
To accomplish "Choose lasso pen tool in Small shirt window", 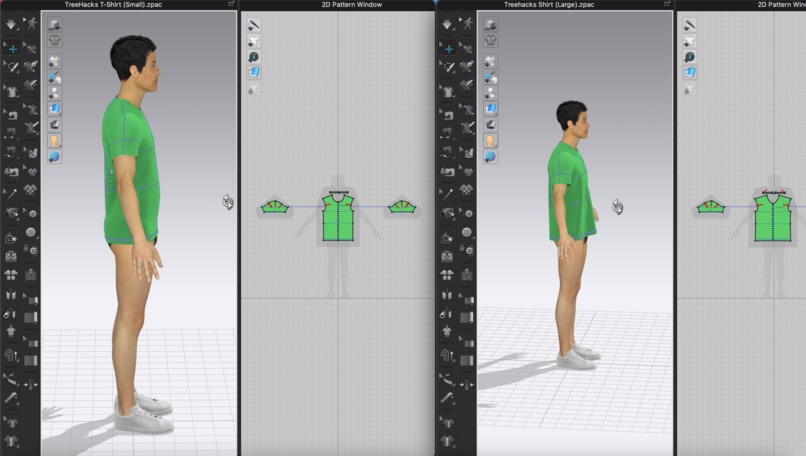I will [11, 67].
